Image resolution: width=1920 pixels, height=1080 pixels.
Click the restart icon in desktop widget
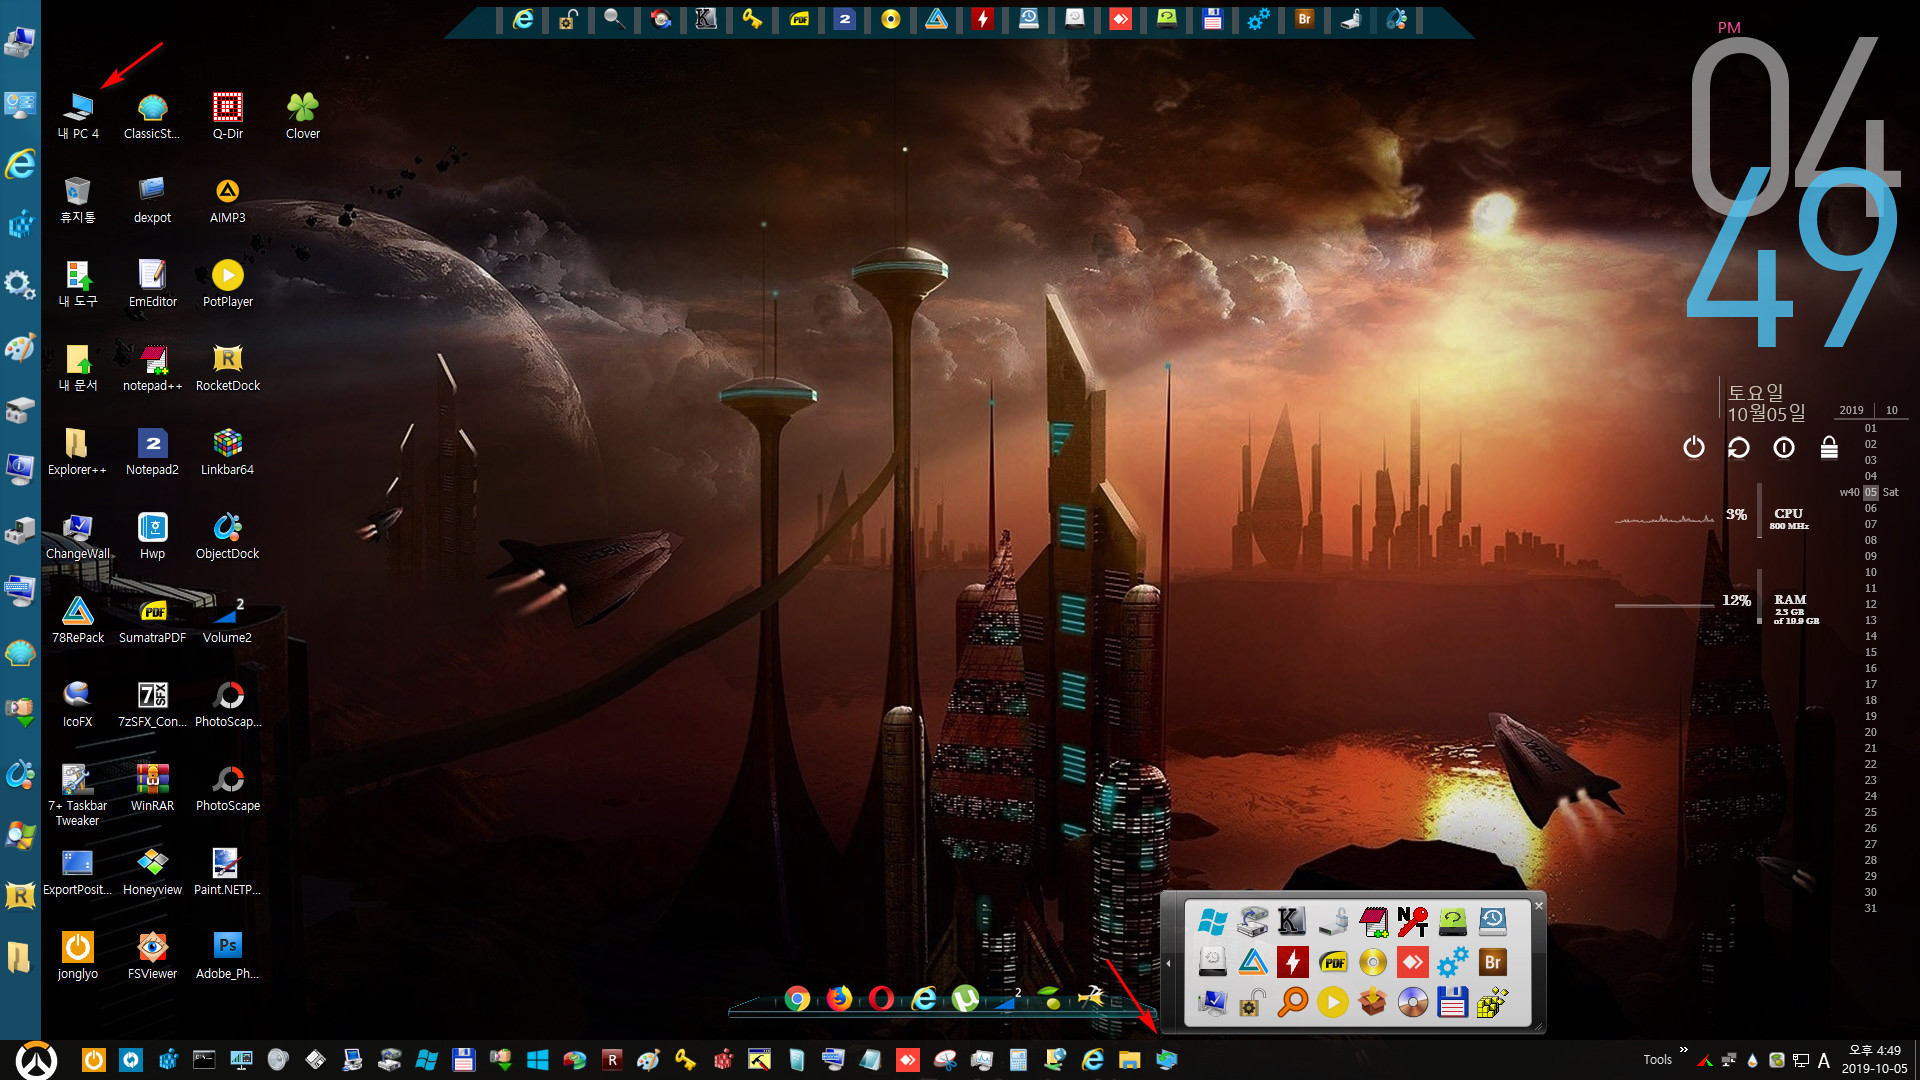click(1738, 447)
